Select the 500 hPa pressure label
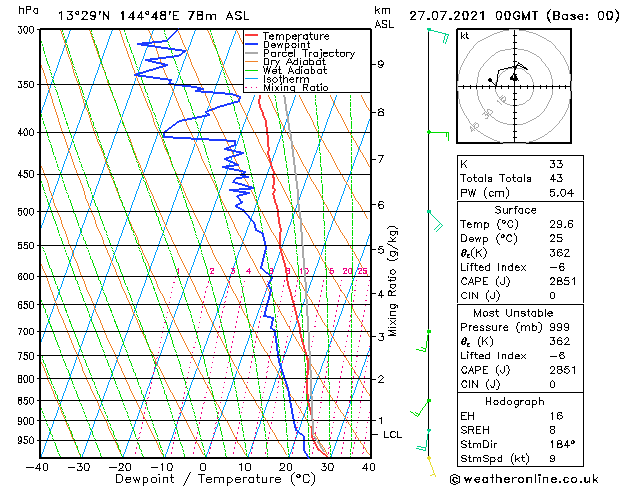 (x=28, y=212)
